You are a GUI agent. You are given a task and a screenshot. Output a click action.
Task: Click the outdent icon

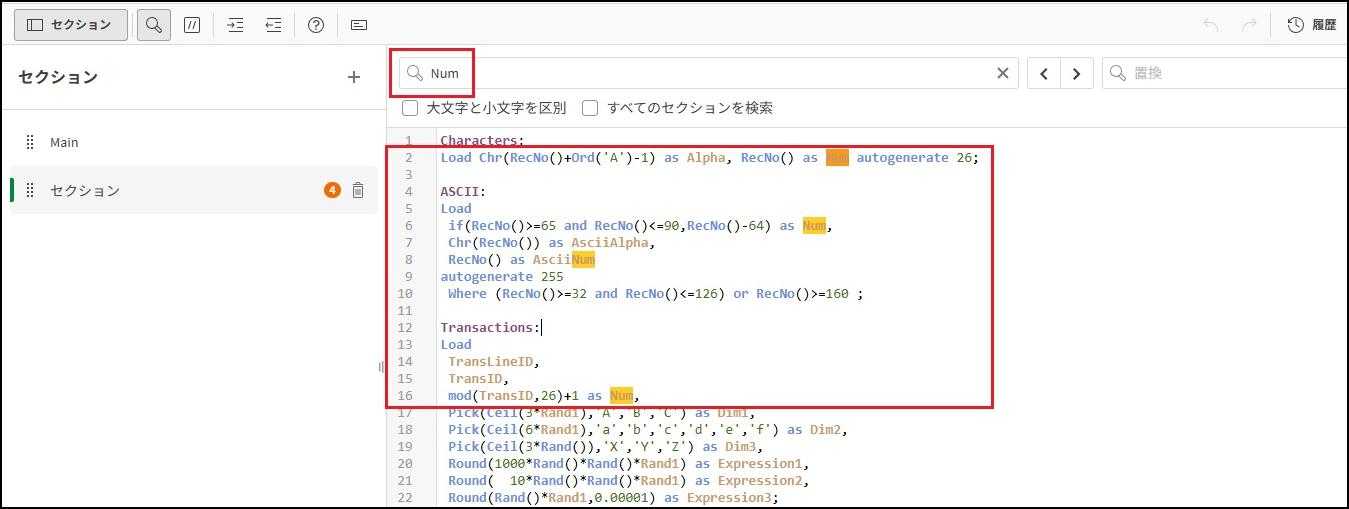273,25
